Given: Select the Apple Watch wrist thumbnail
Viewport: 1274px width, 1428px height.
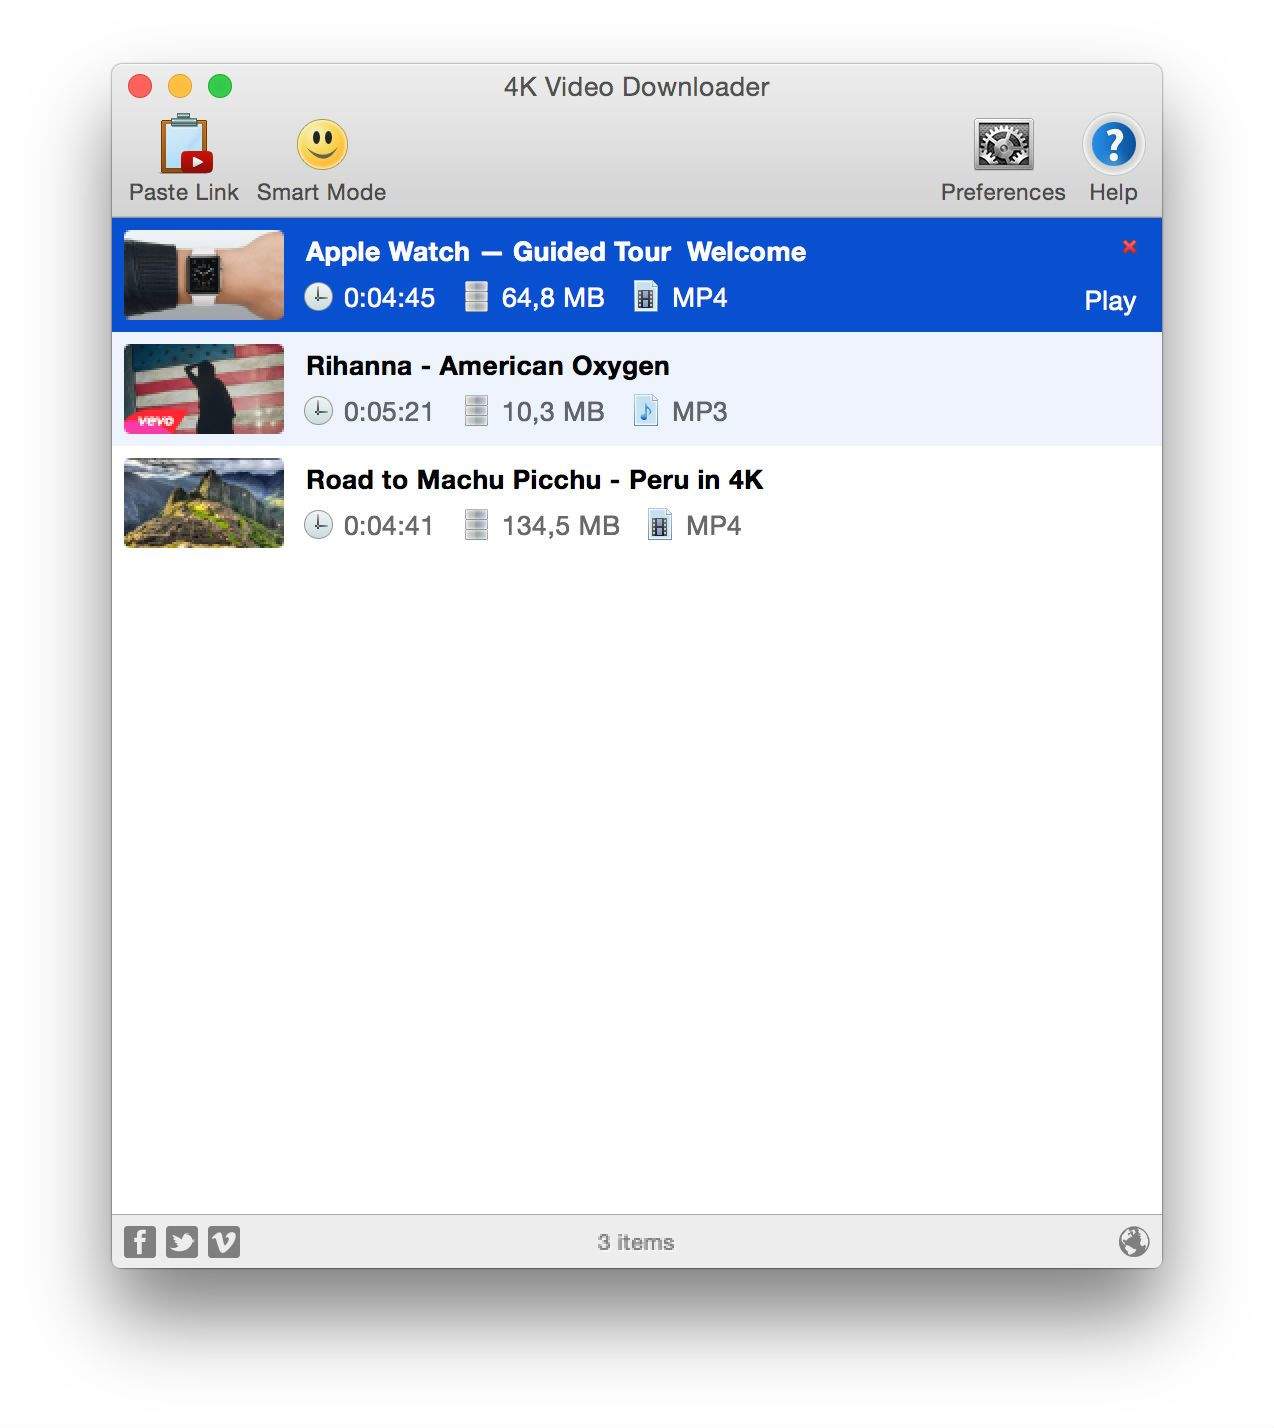Looking at the screenshot, I should click(x=204, y=275).
